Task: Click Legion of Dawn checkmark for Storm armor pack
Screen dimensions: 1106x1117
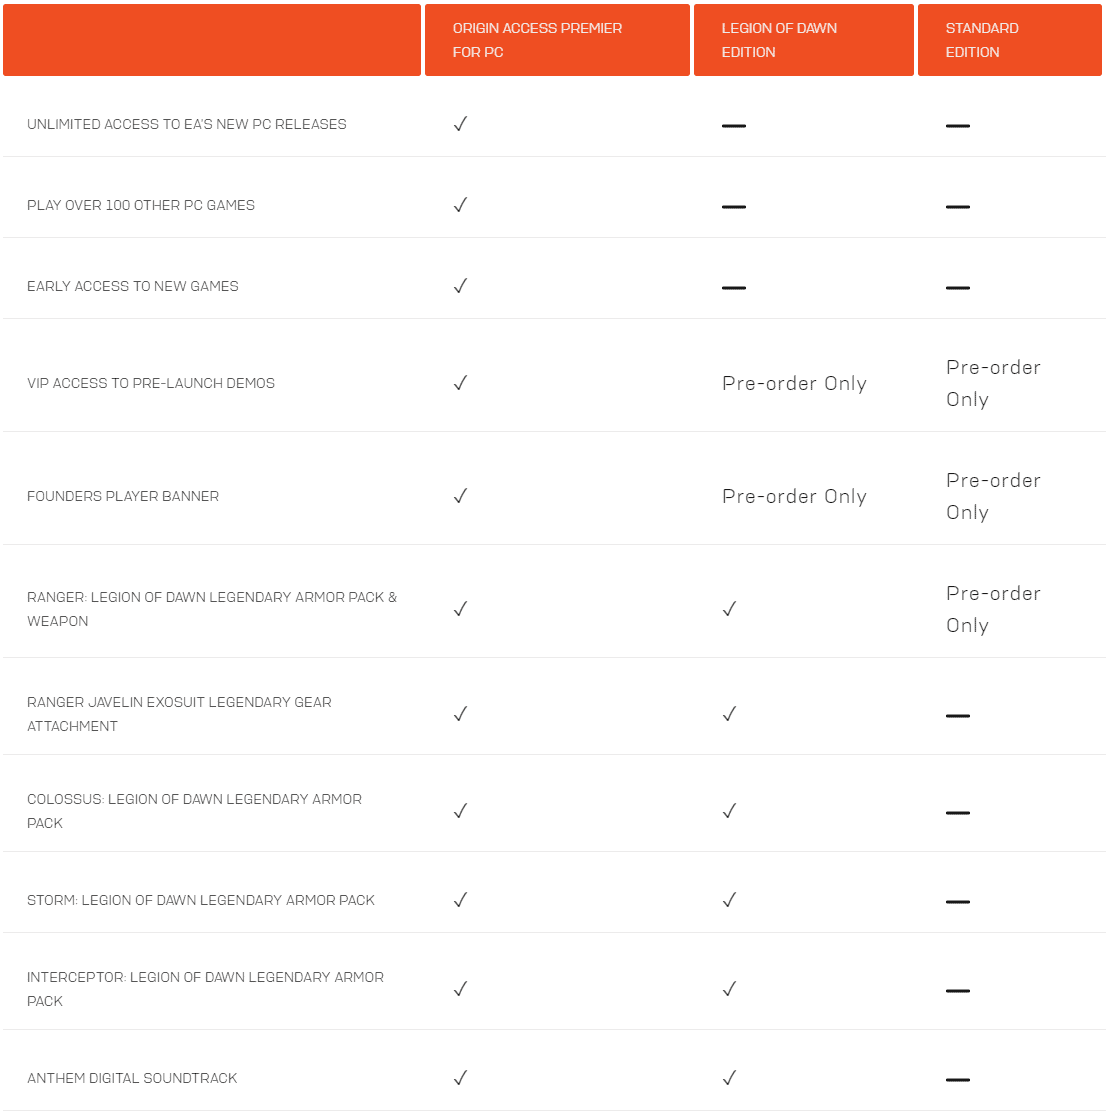Action: (x=729, y=900)
